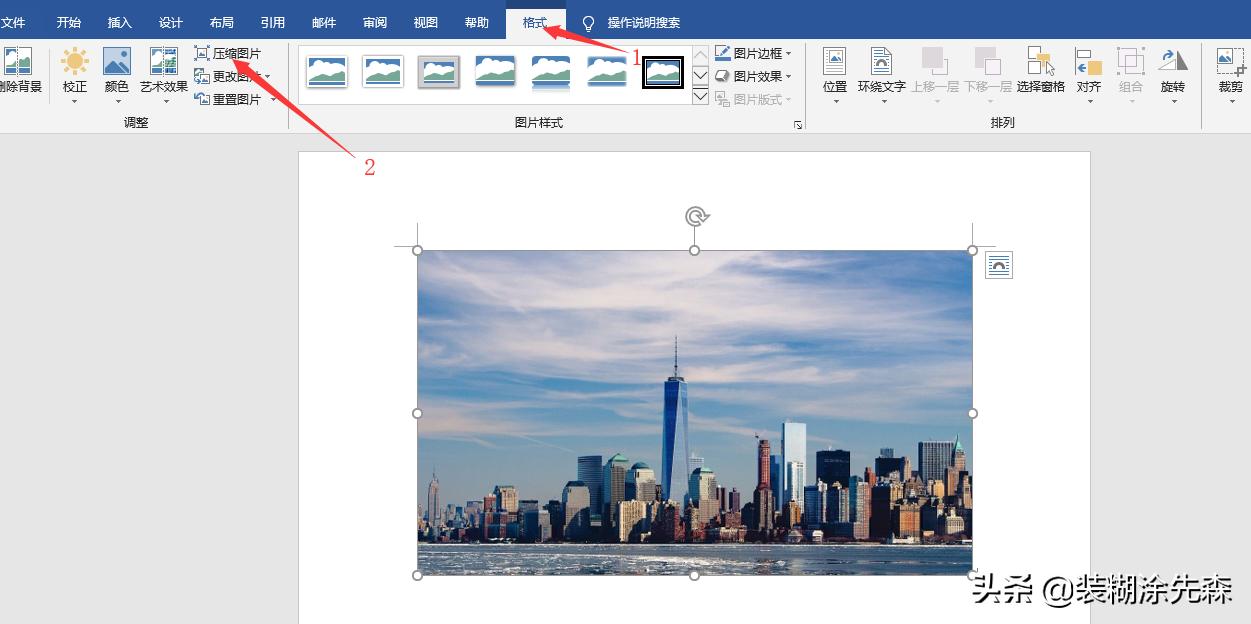Switch to the 插入 tab

120,22
